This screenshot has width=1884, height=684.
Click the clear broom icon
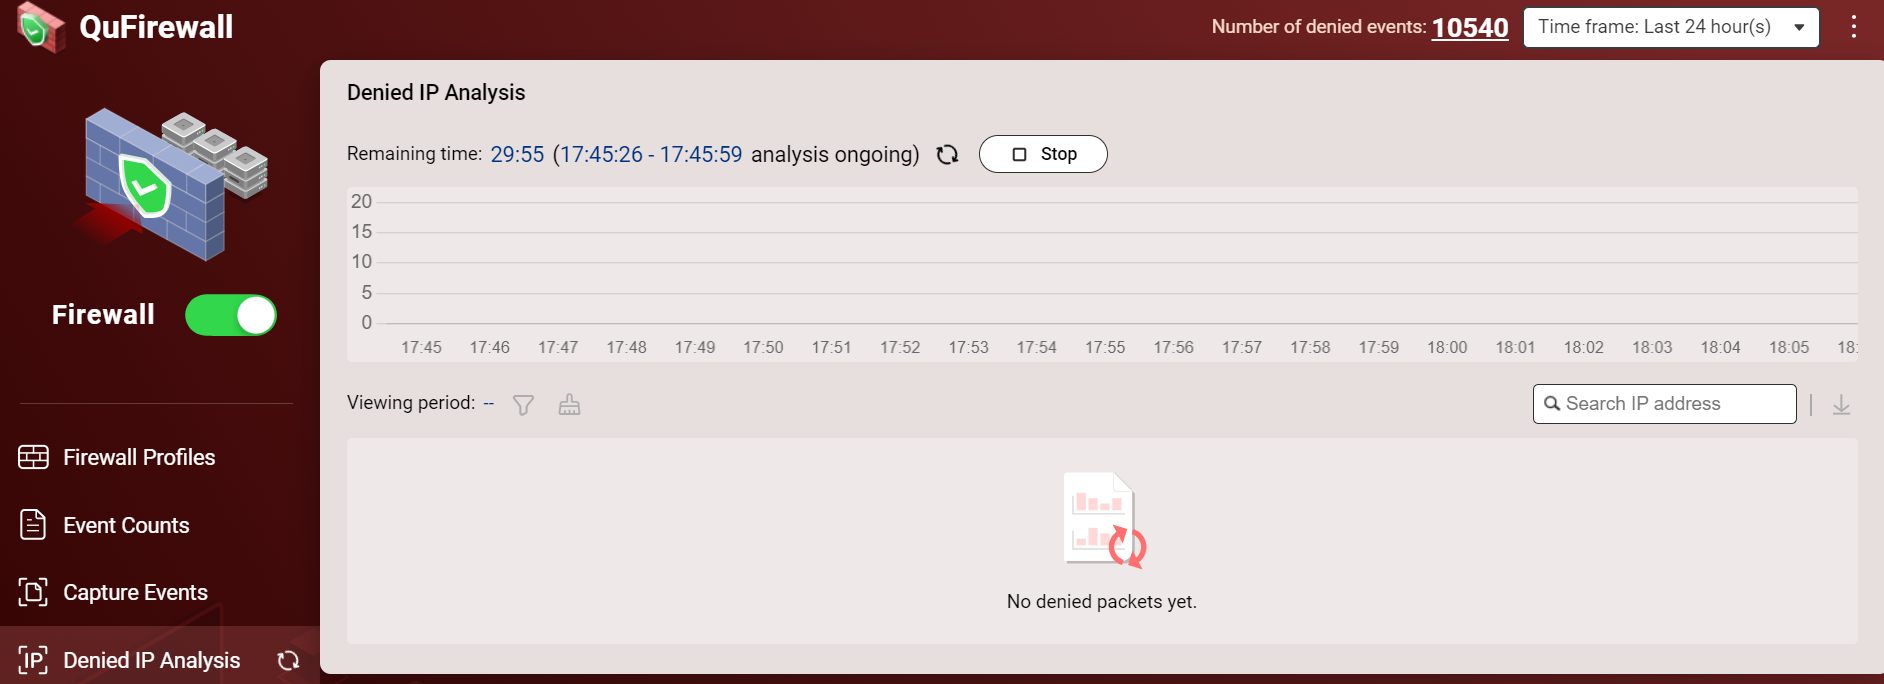[x=569, y=405]
